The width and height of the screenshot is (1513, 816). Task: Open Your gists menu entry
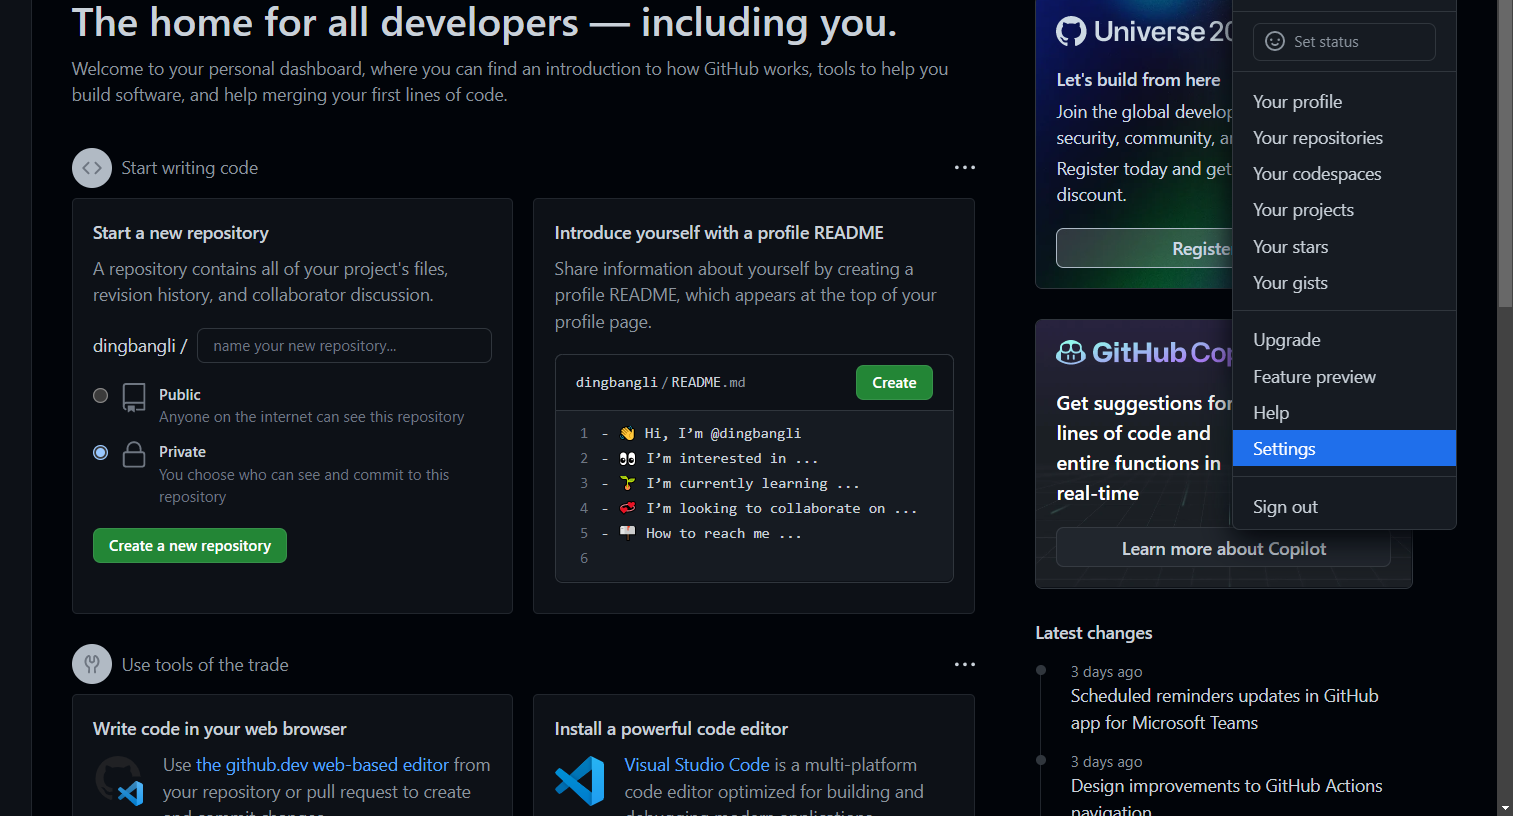coord(1344,283)
